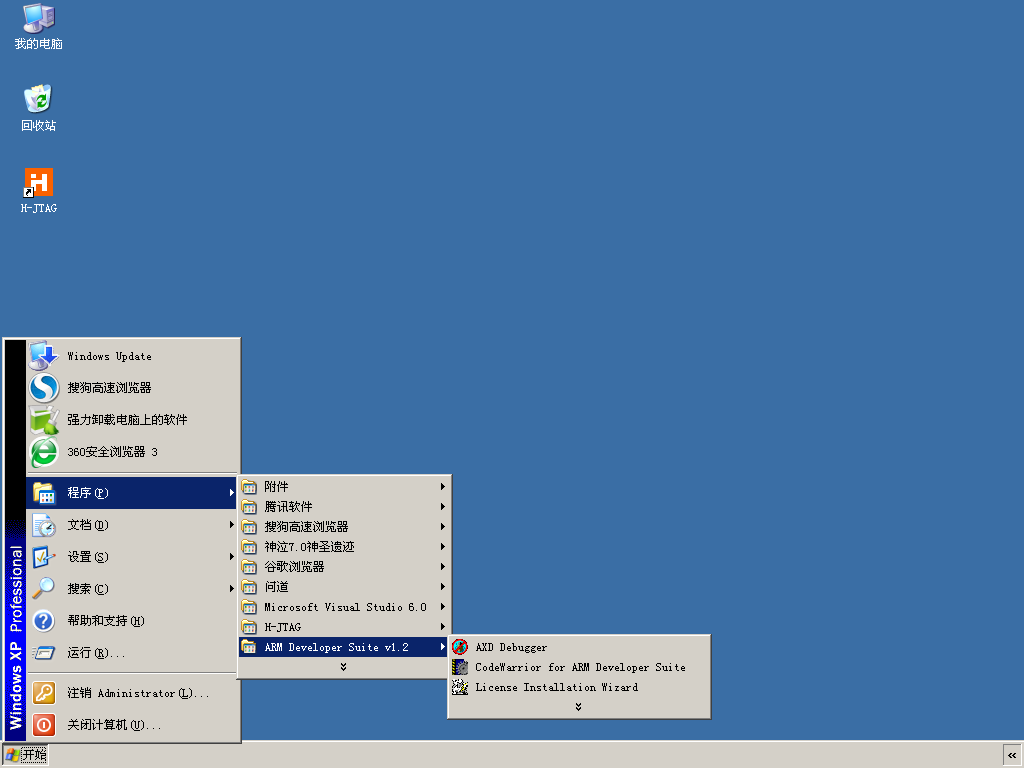Viewport: 1024px width, 768px height.
Task: Expand the Search (搜索) submenu arrow
Action: [x=231, y=589]
